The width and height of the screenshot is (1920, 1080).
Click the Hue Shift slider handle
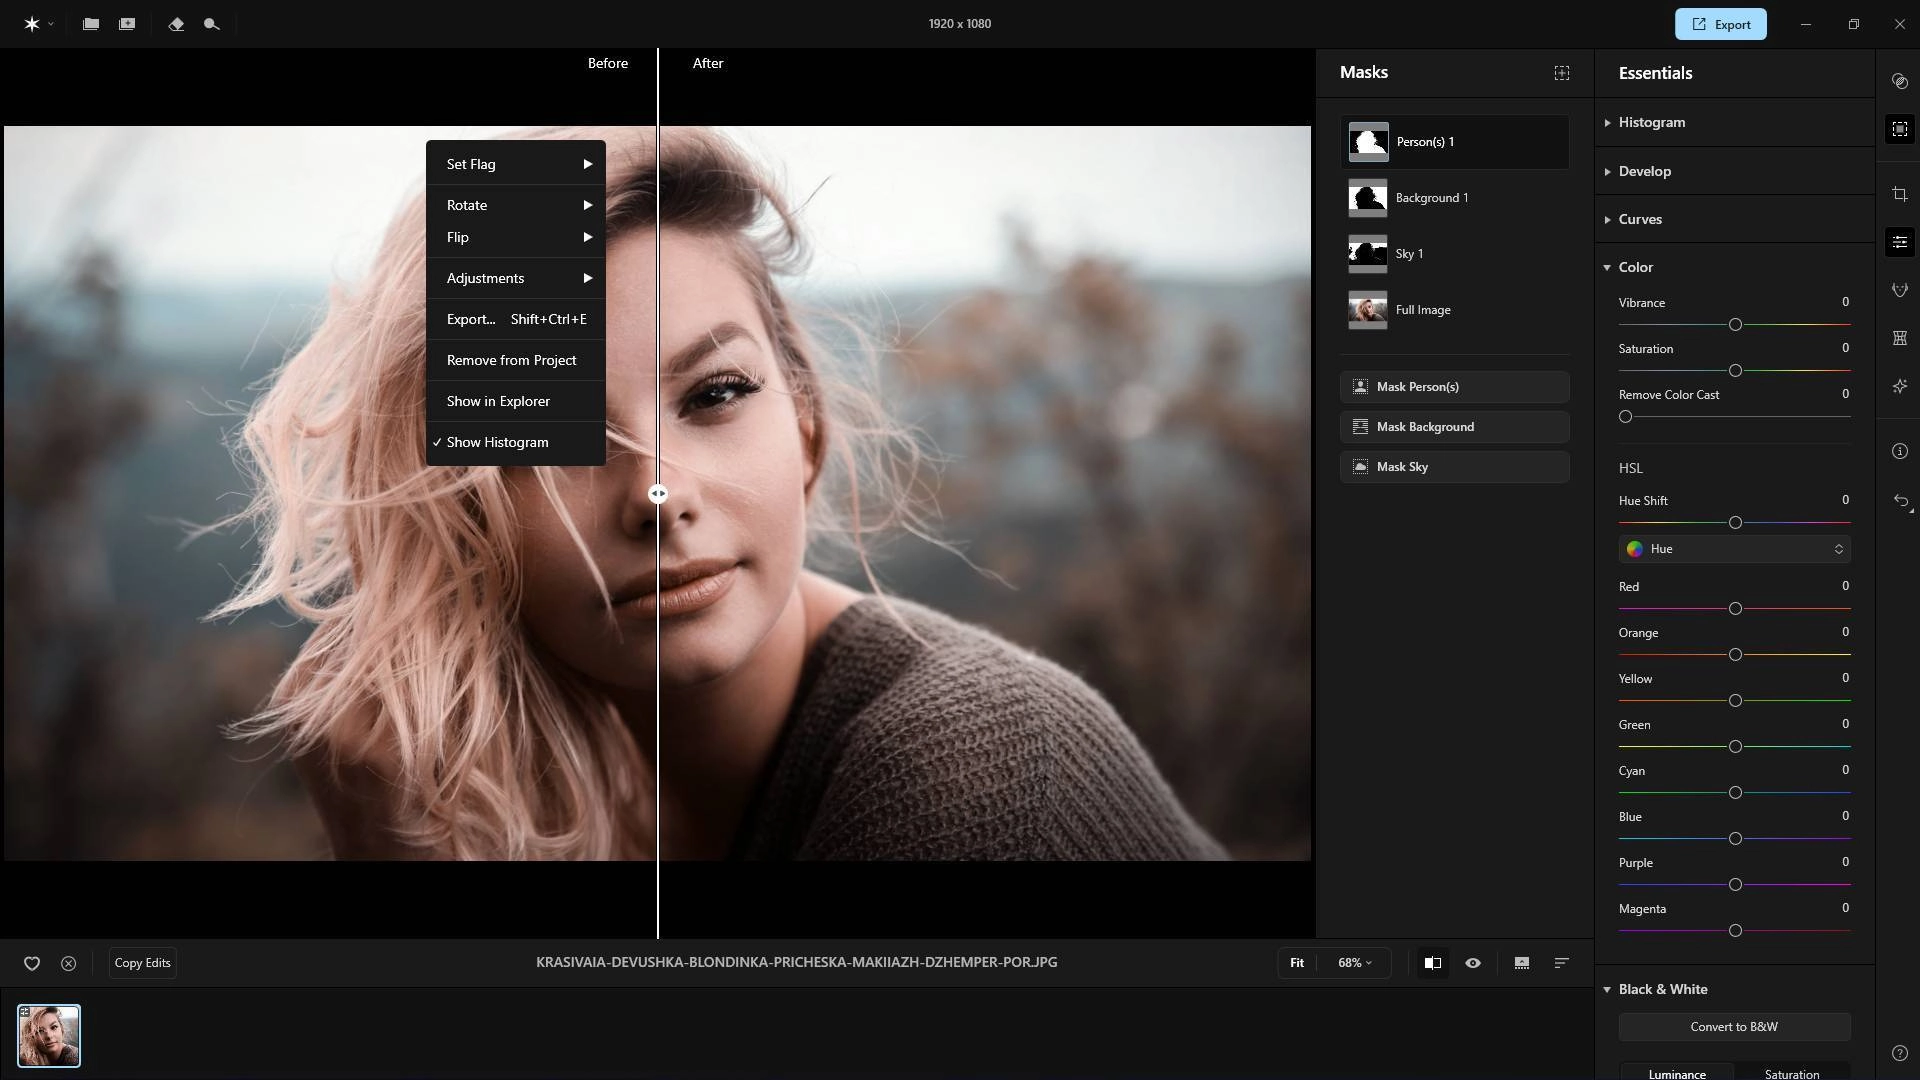1735,523
